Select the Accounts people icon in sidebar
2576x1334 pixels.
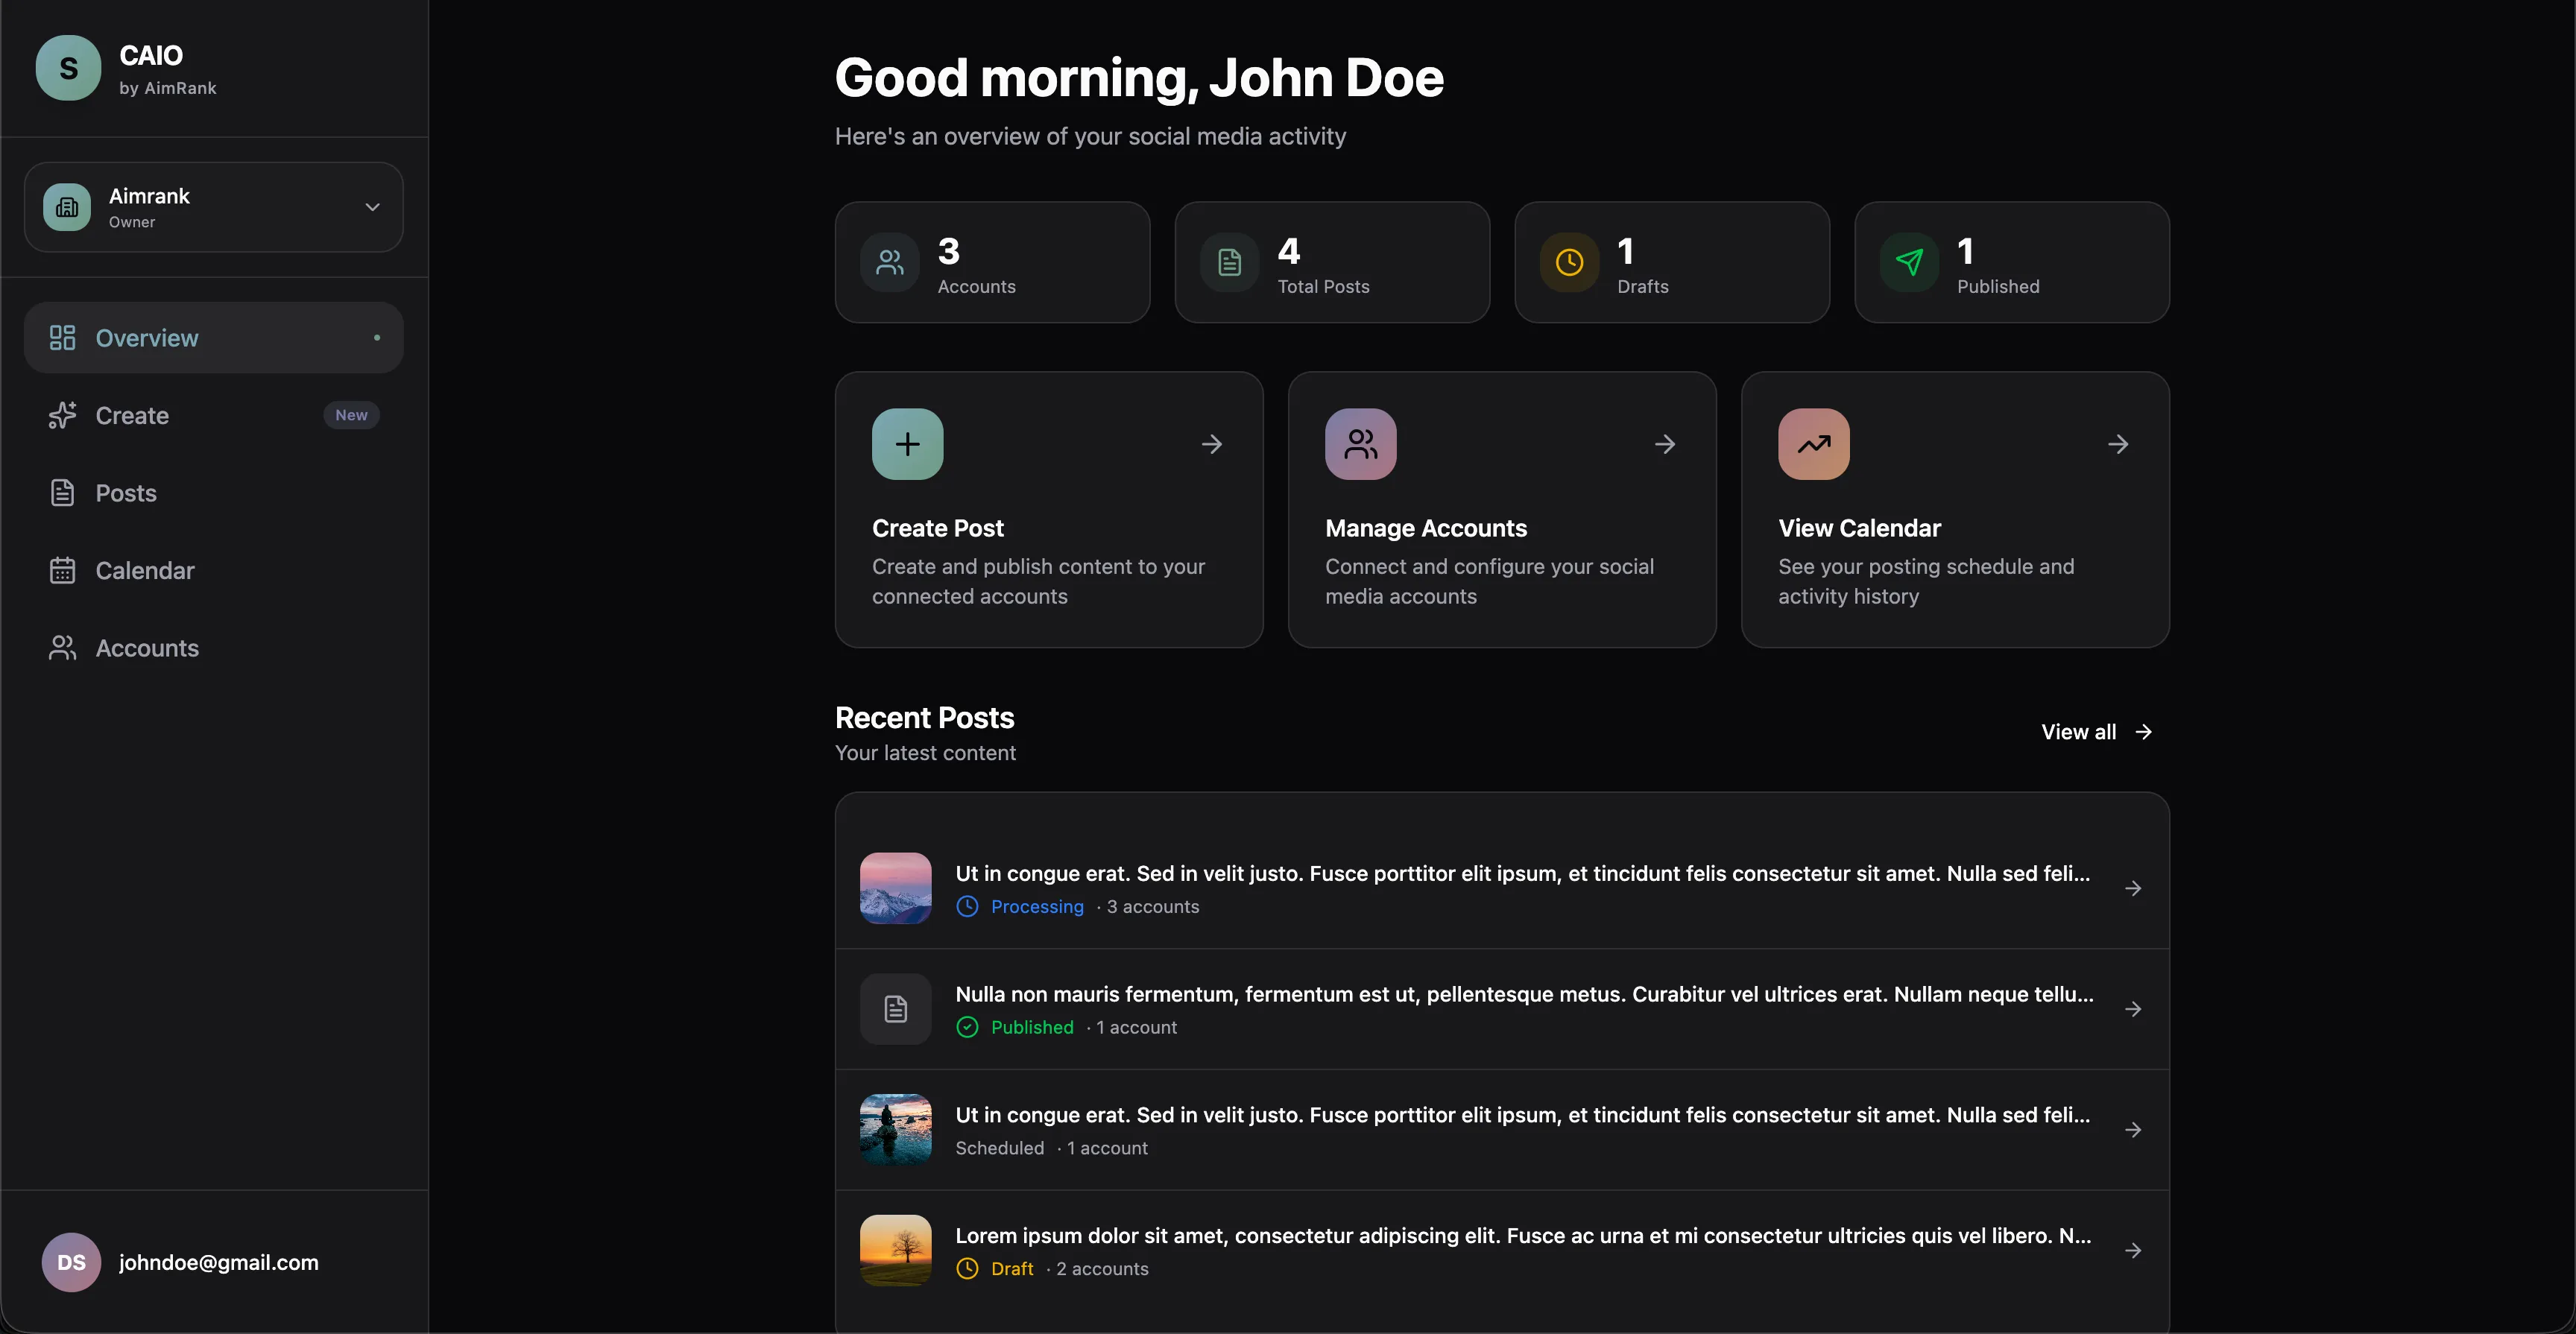[x=63, y=647]
